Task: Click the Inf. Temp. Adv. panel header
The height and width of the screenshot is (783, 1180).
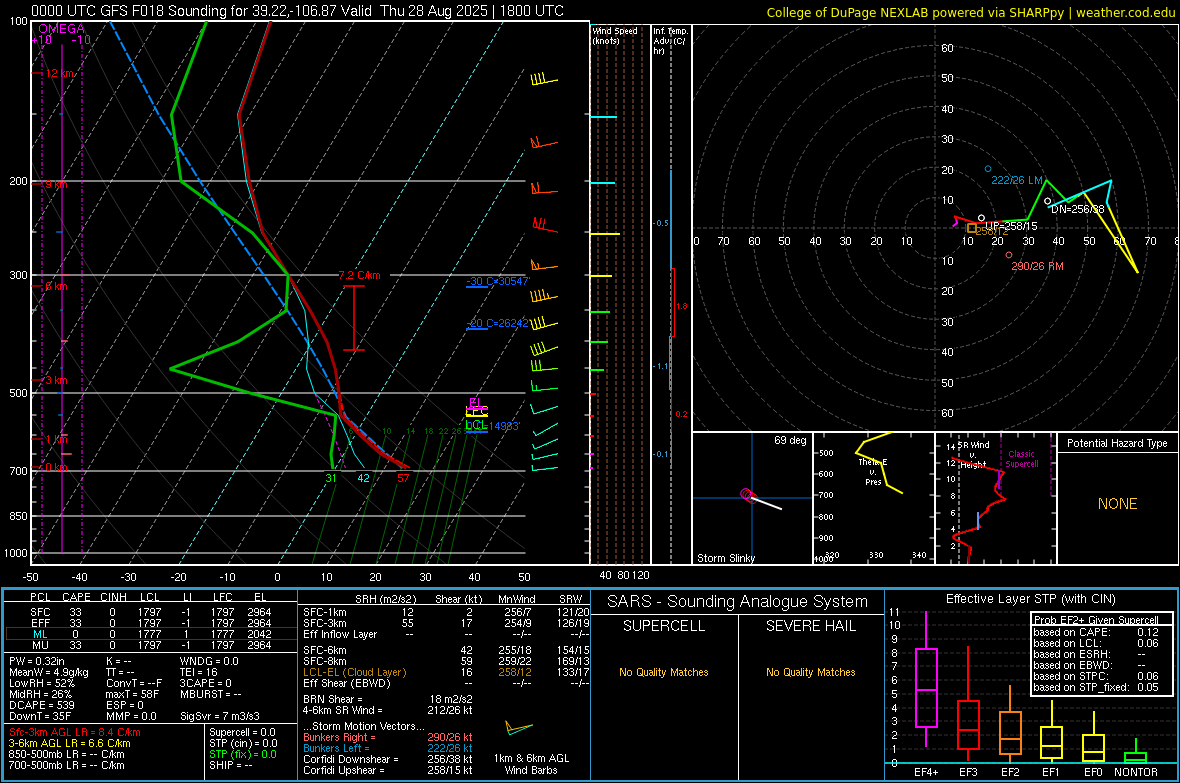Action: pyautogui.click(x=670, y=41)
